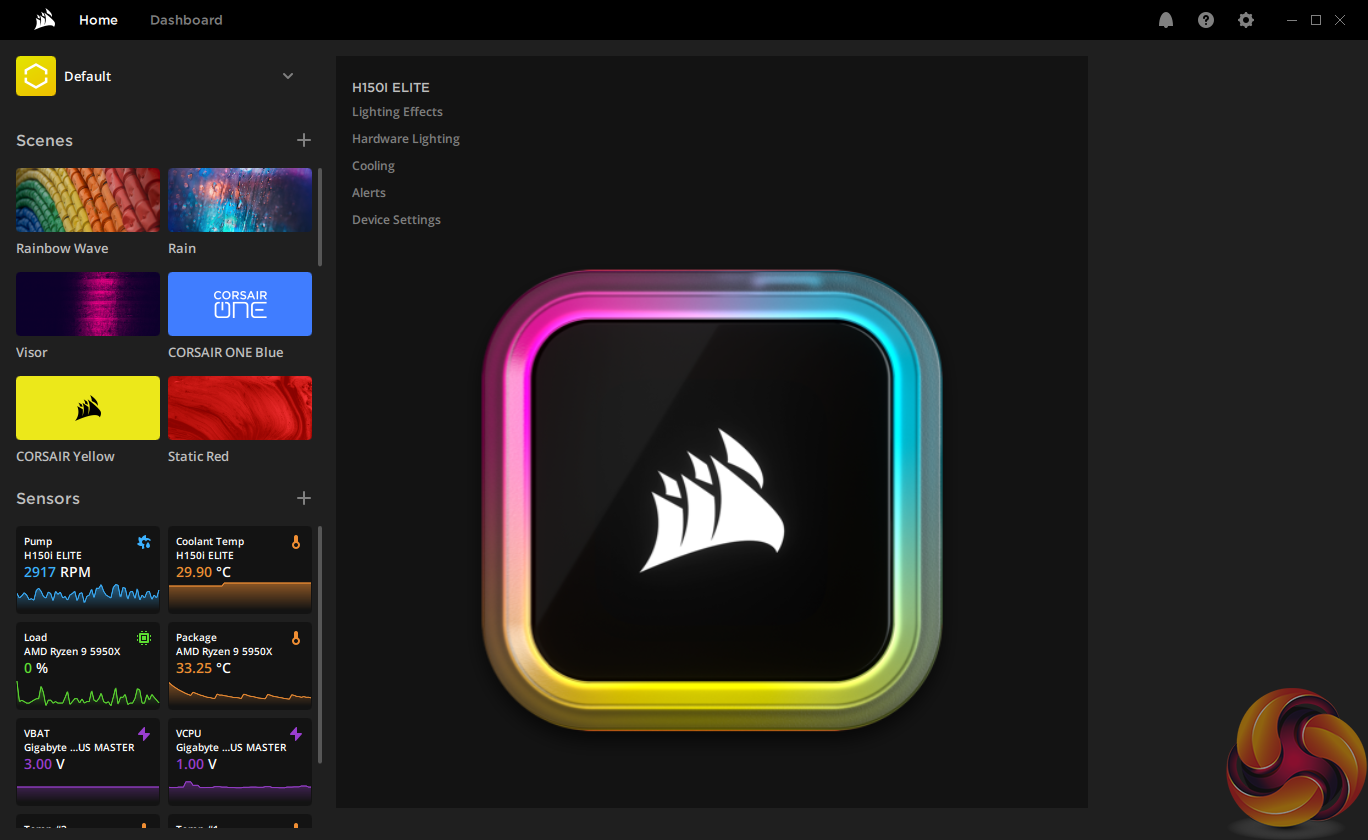Click the '2917 RPM' pump speed value
Screen dimensions: 1368x840
(x=57, y=573)
